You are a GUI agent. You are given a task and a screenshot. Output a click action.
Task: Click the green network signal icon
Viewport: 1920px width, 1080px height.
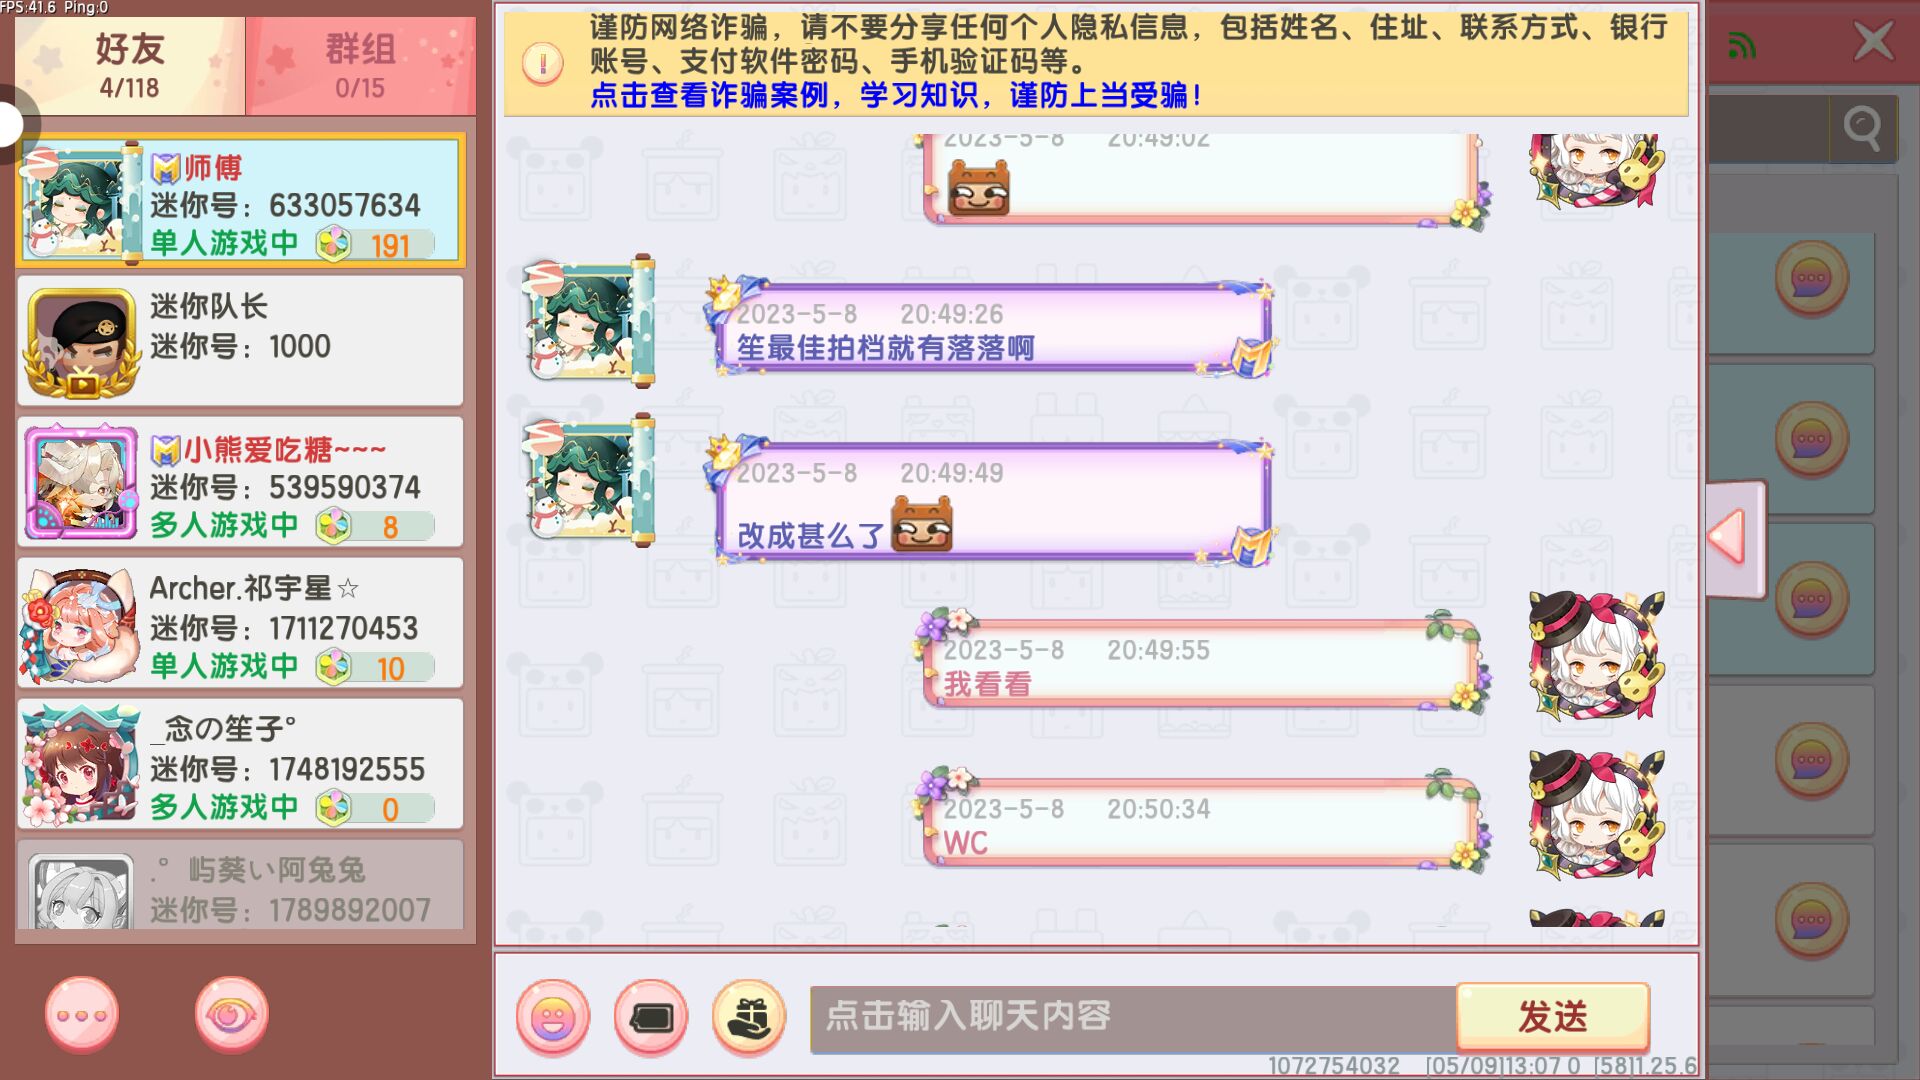click(1742, 45)
